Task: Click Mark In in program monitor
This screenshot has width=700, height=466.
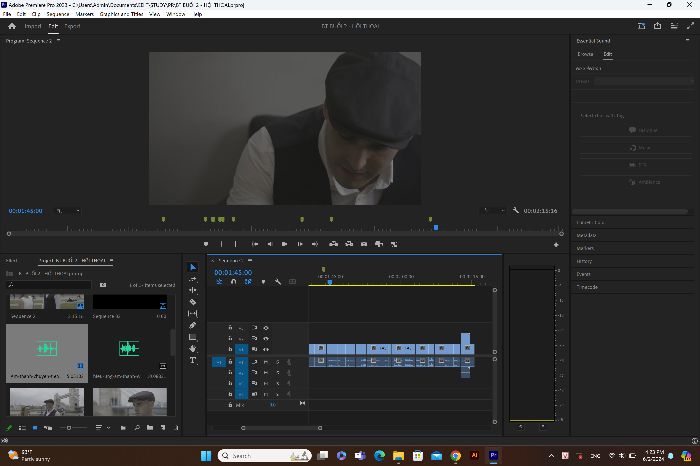Action: [221, 244]
